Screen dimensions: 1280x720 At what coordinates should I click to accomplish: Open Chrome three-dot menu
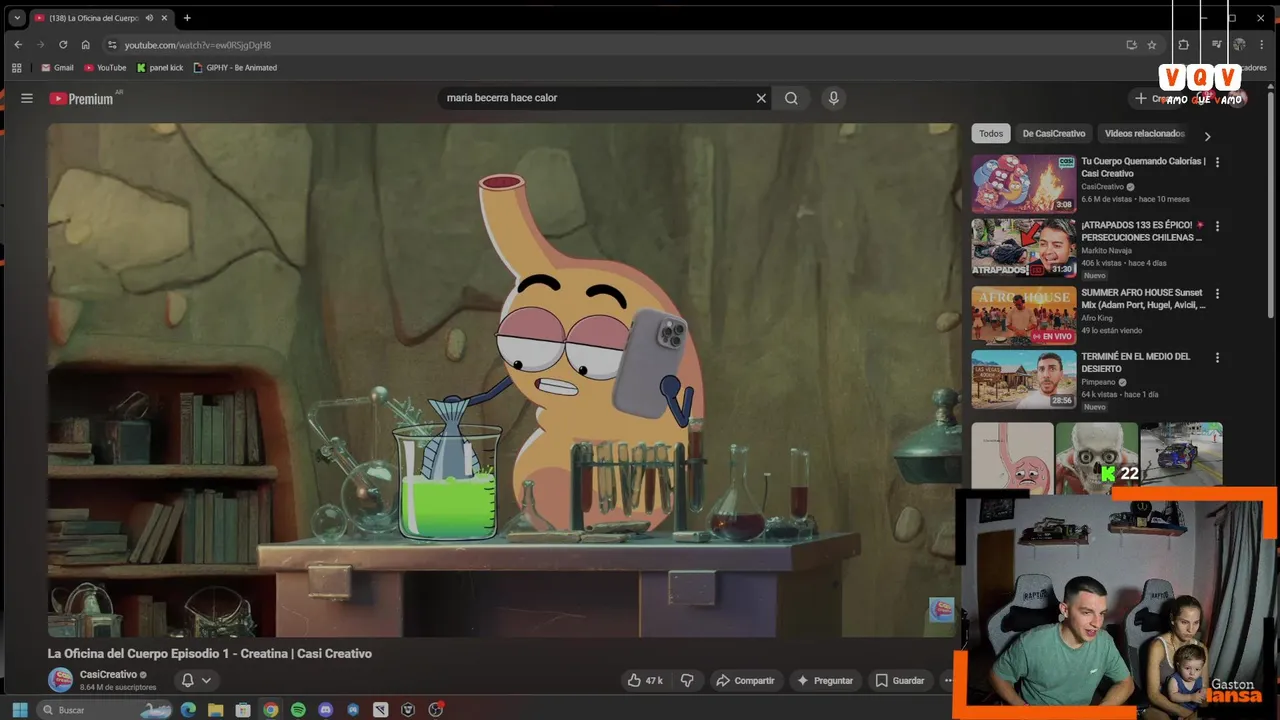[x=1262, y=45]
